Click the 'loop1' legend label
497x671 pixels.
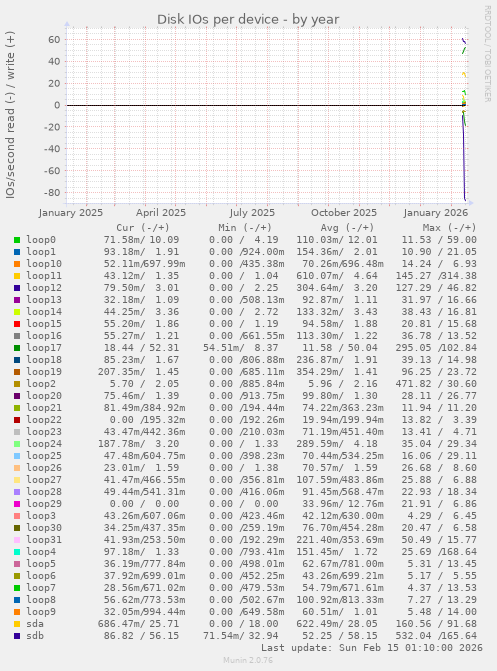(x=41, y=252)
